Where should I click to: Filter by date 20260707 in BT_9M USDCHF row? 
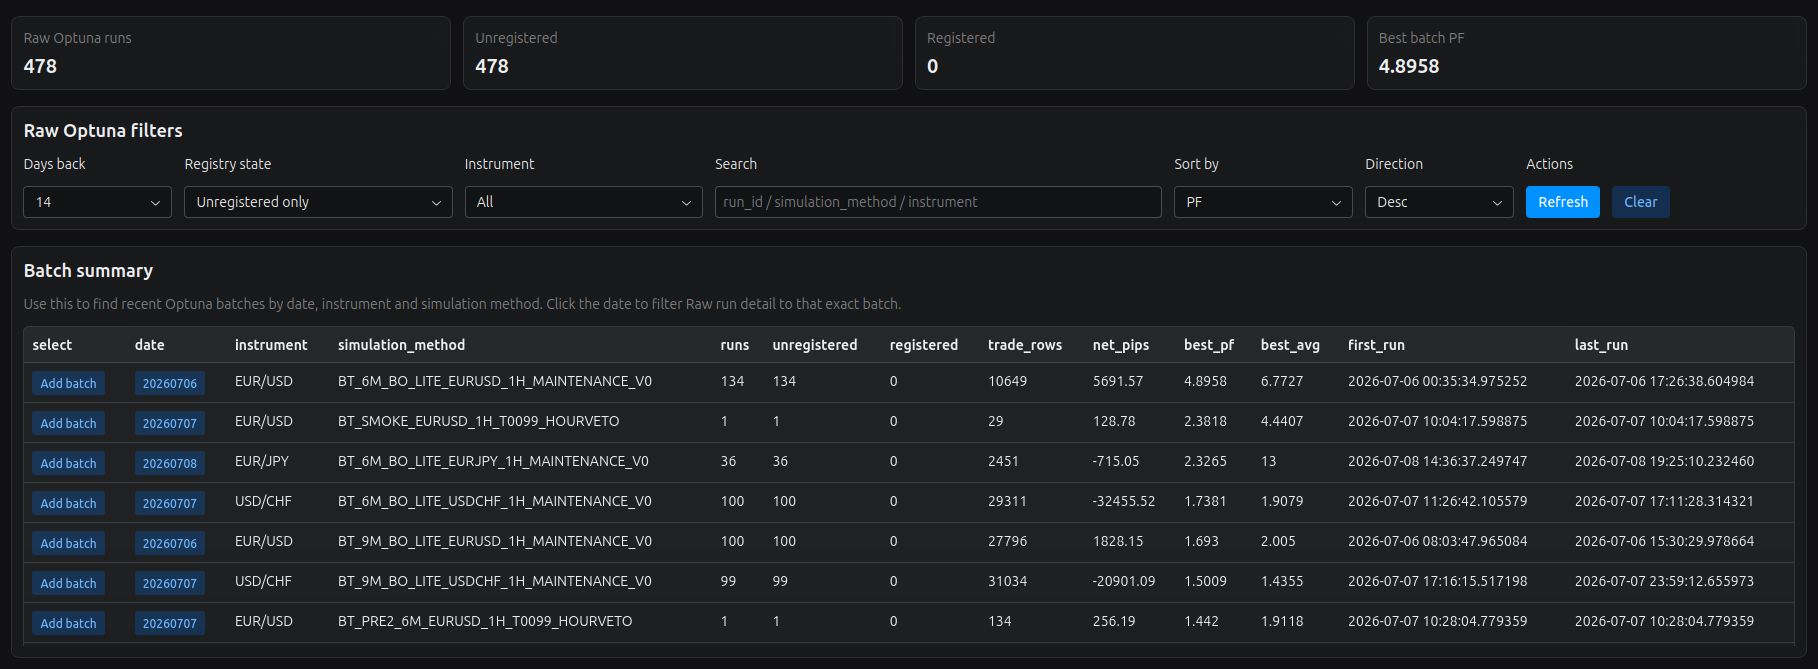coord(170,583)
